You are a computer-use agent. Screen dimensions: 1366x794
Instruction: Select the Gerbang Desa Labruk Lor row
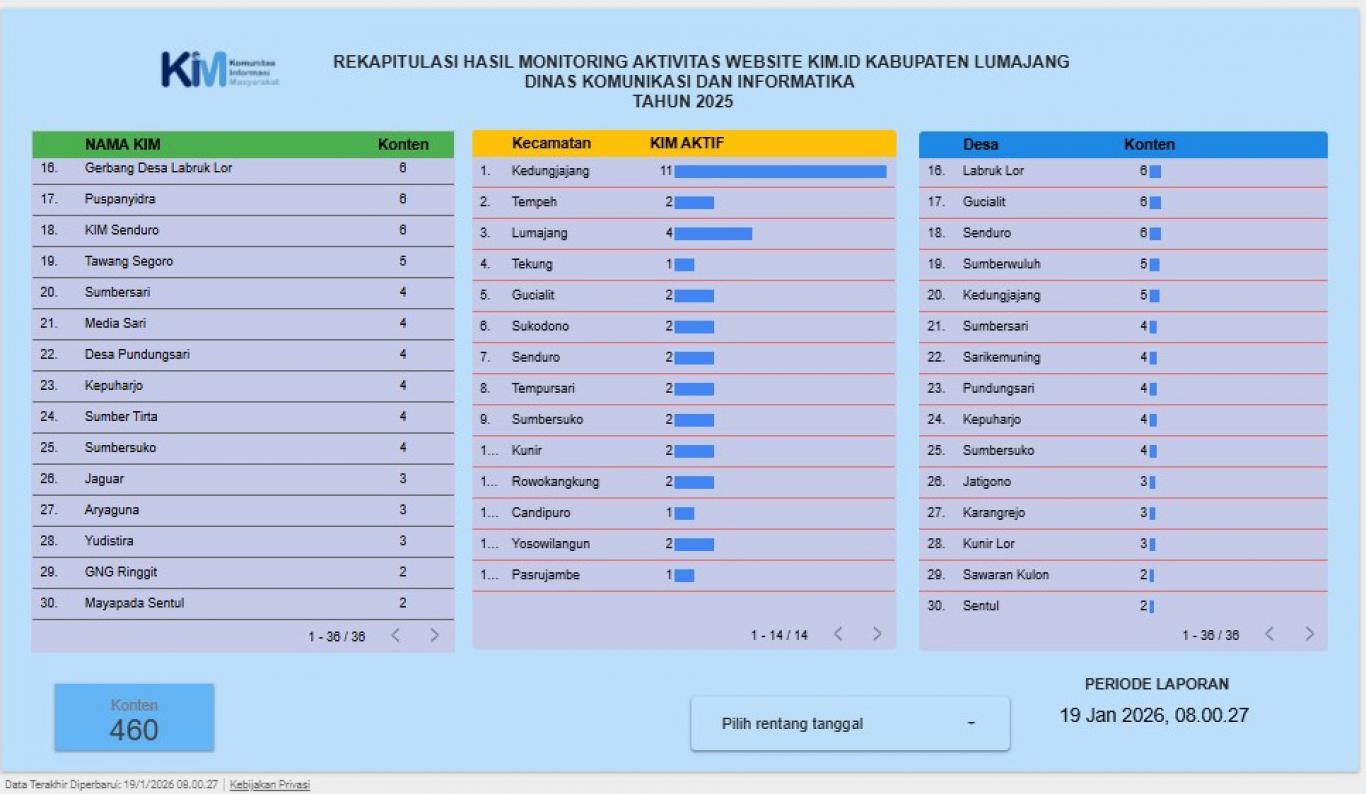158,168
